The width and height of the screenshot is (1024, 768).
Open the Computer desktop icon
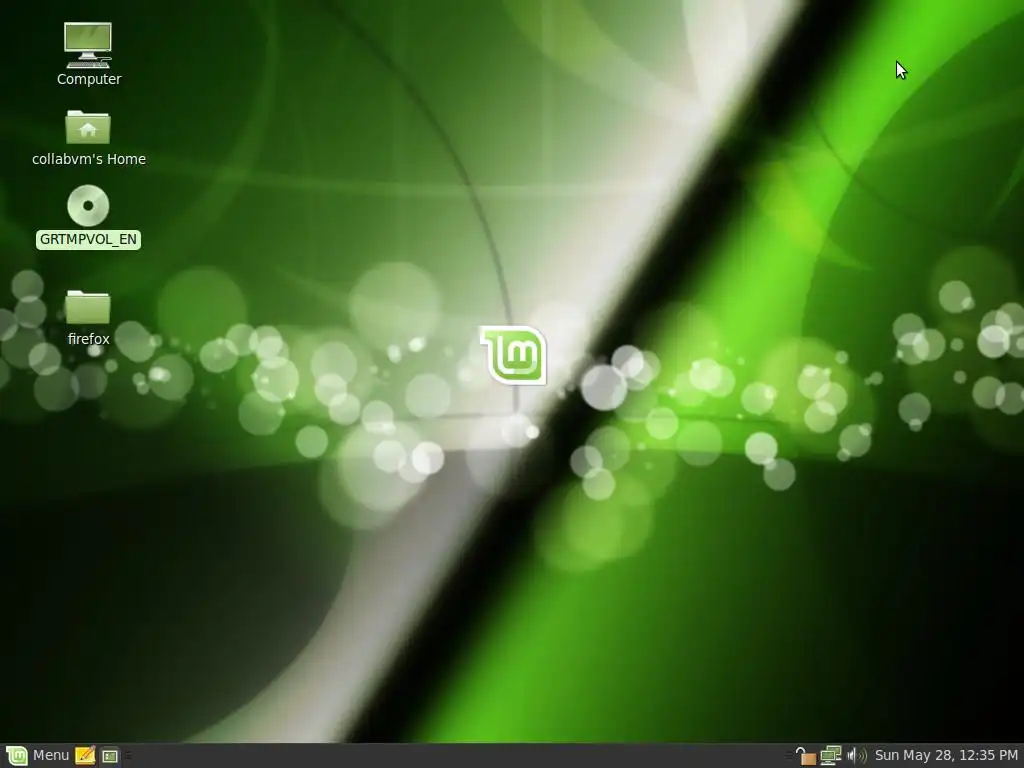point(88,45)
